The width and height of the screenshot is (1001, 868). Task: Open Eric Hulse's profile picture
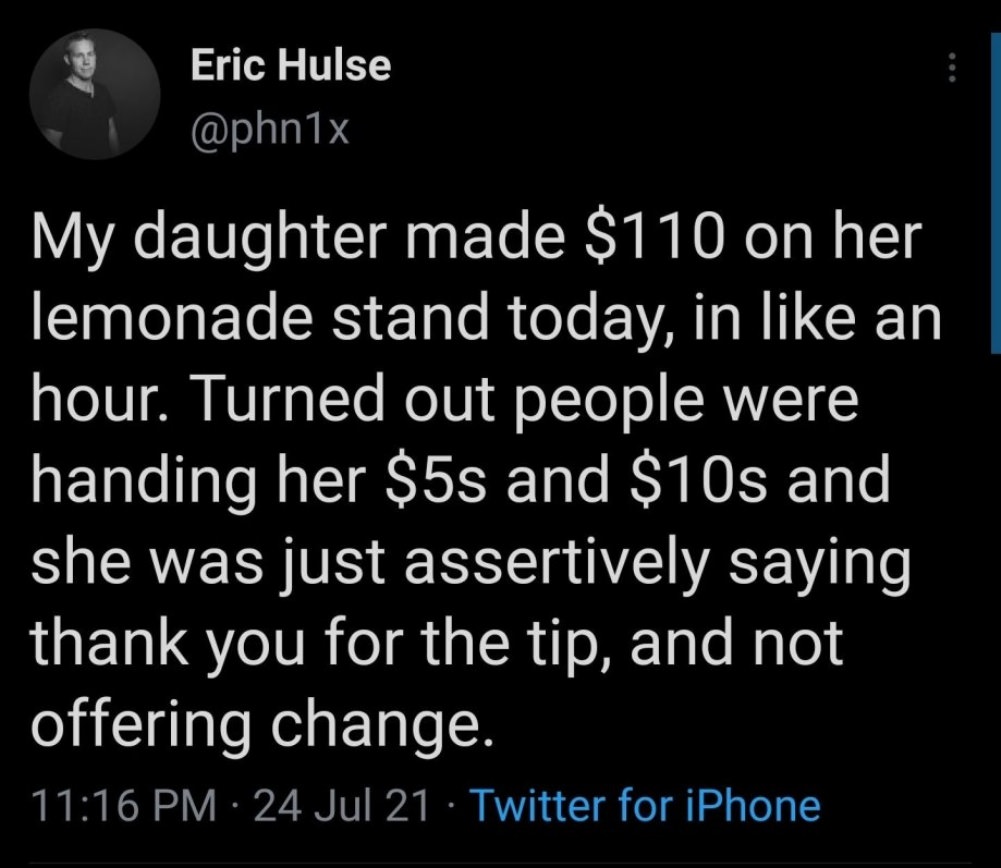tap(94, 94)
